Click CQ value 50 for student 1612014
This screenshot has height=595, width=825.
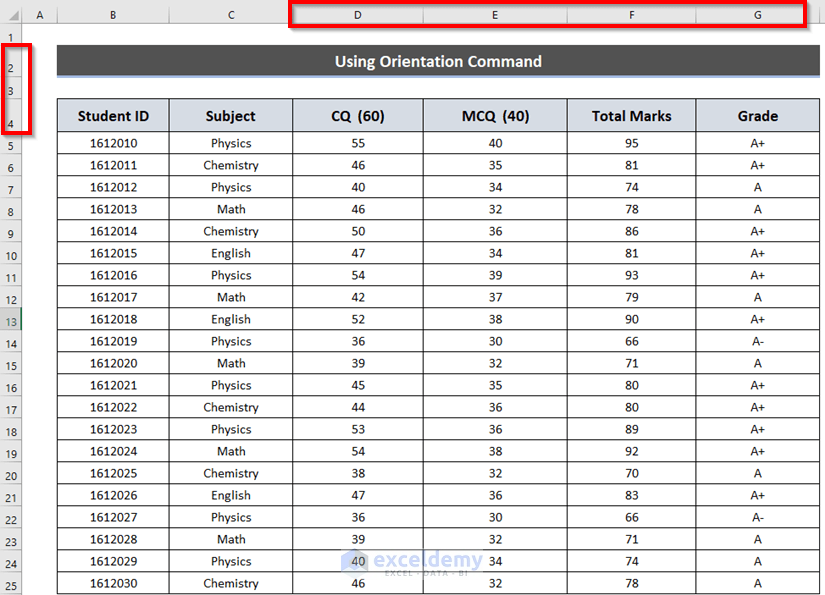[x=358, y=231]
